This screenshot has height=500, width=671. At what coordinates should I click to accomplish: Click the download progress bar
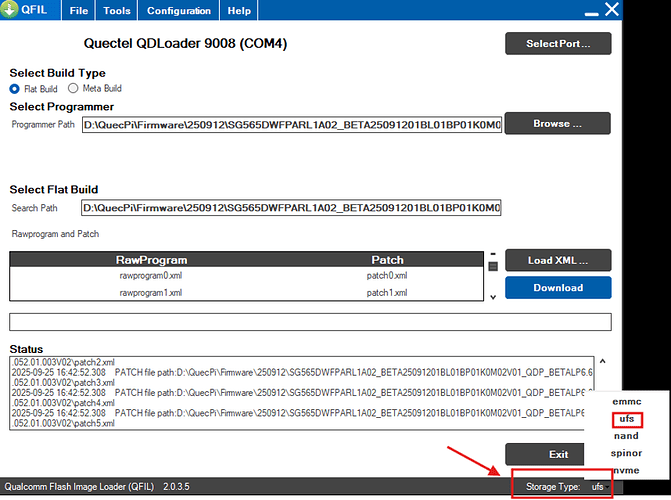[310, 322]
